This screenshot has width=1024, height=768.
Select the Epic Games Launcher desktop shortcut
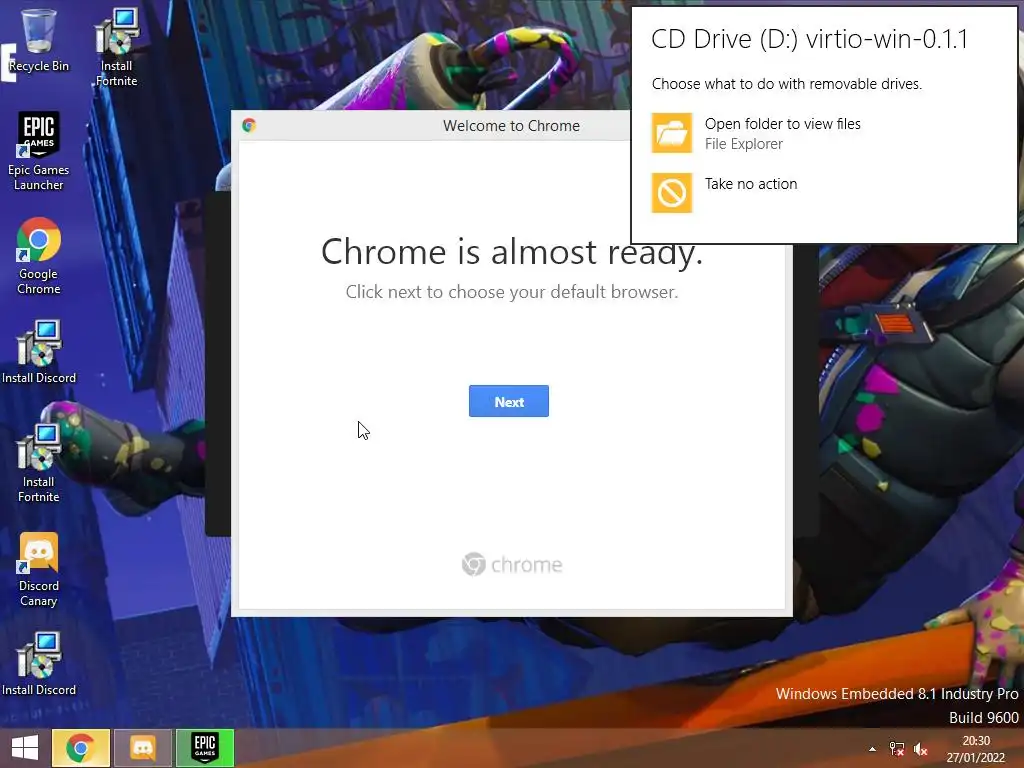(39, 151)
